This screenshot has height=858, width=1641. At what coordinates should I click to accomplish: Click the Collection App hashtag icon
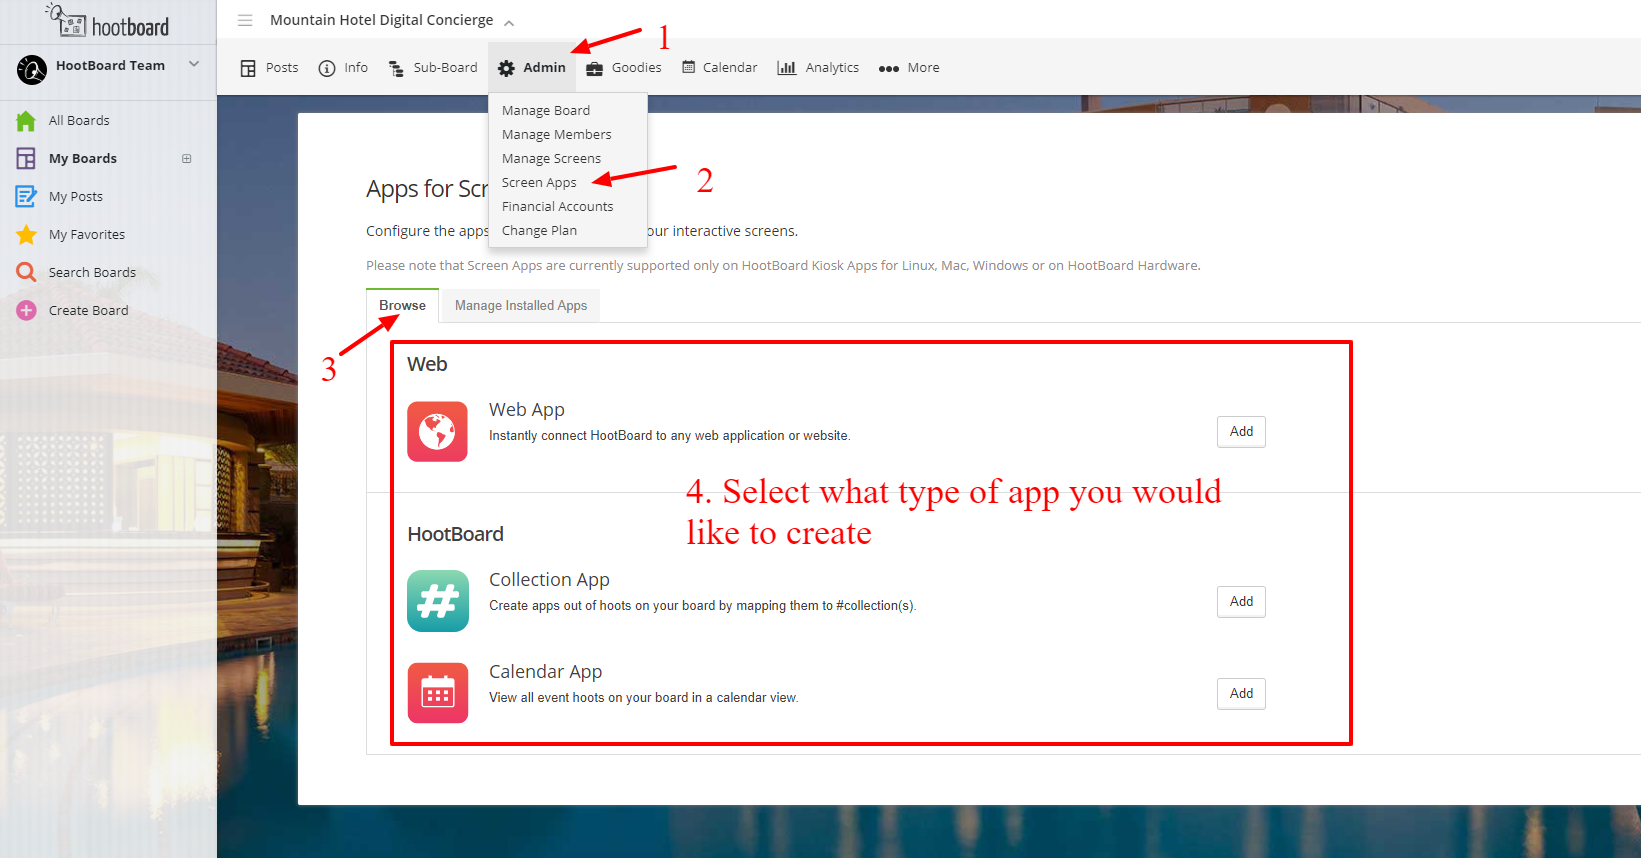tap(438, 601)
